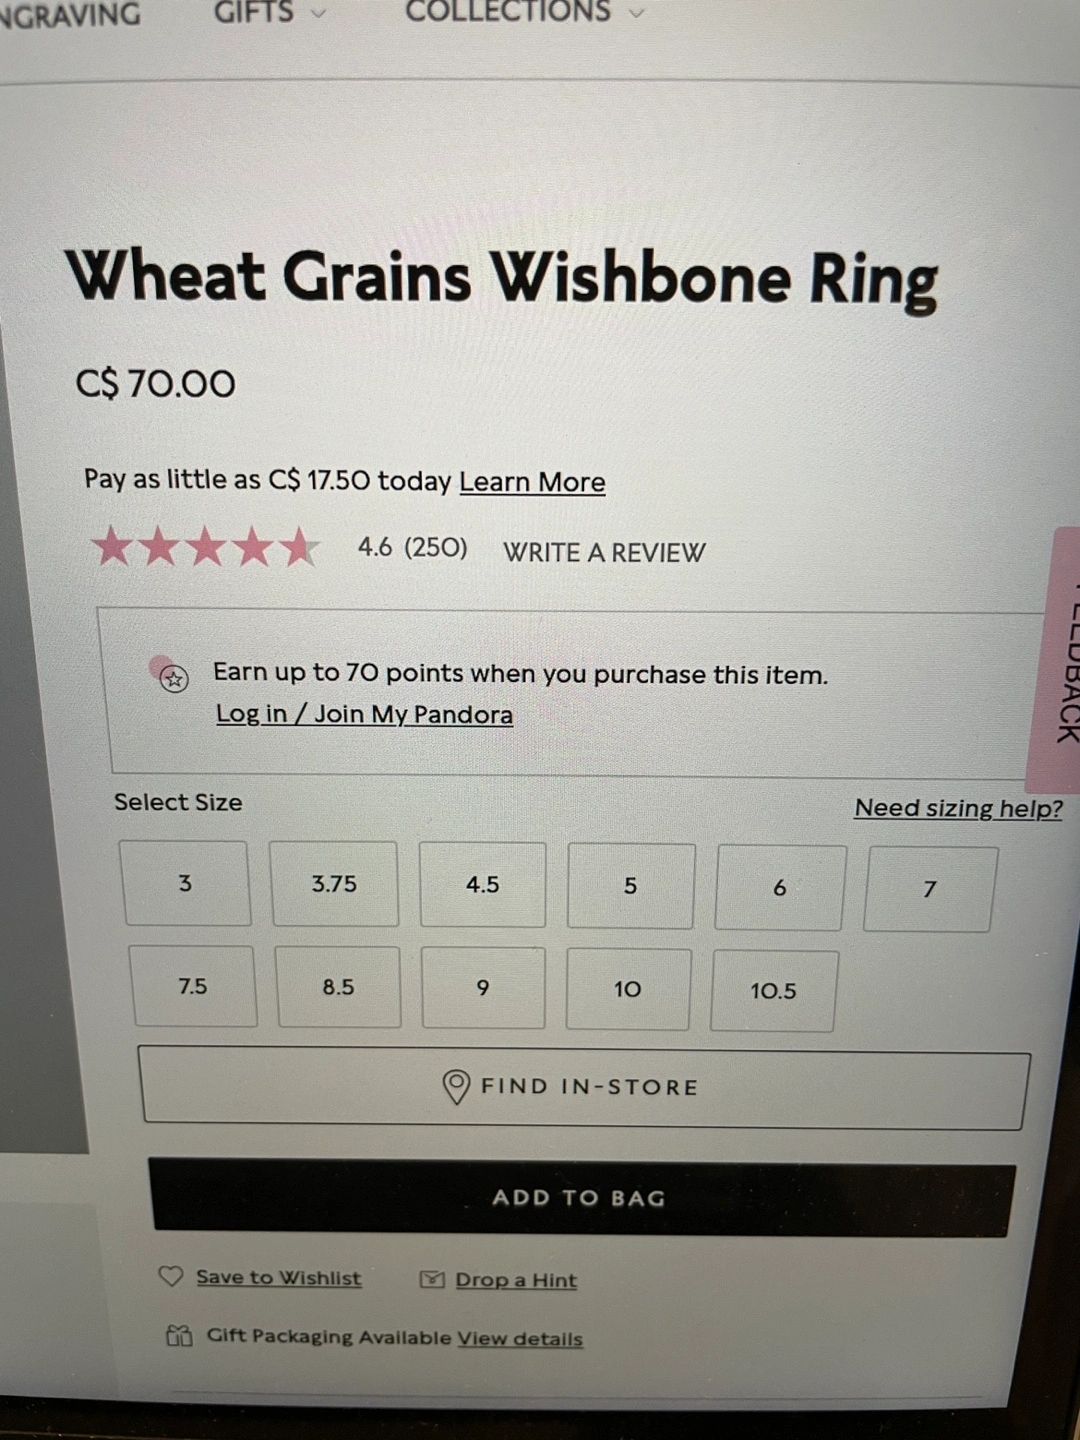Pick ring size 7
Image resolution: width=1080 pixels, height=1440 pixels.
(x=930, y=889)
